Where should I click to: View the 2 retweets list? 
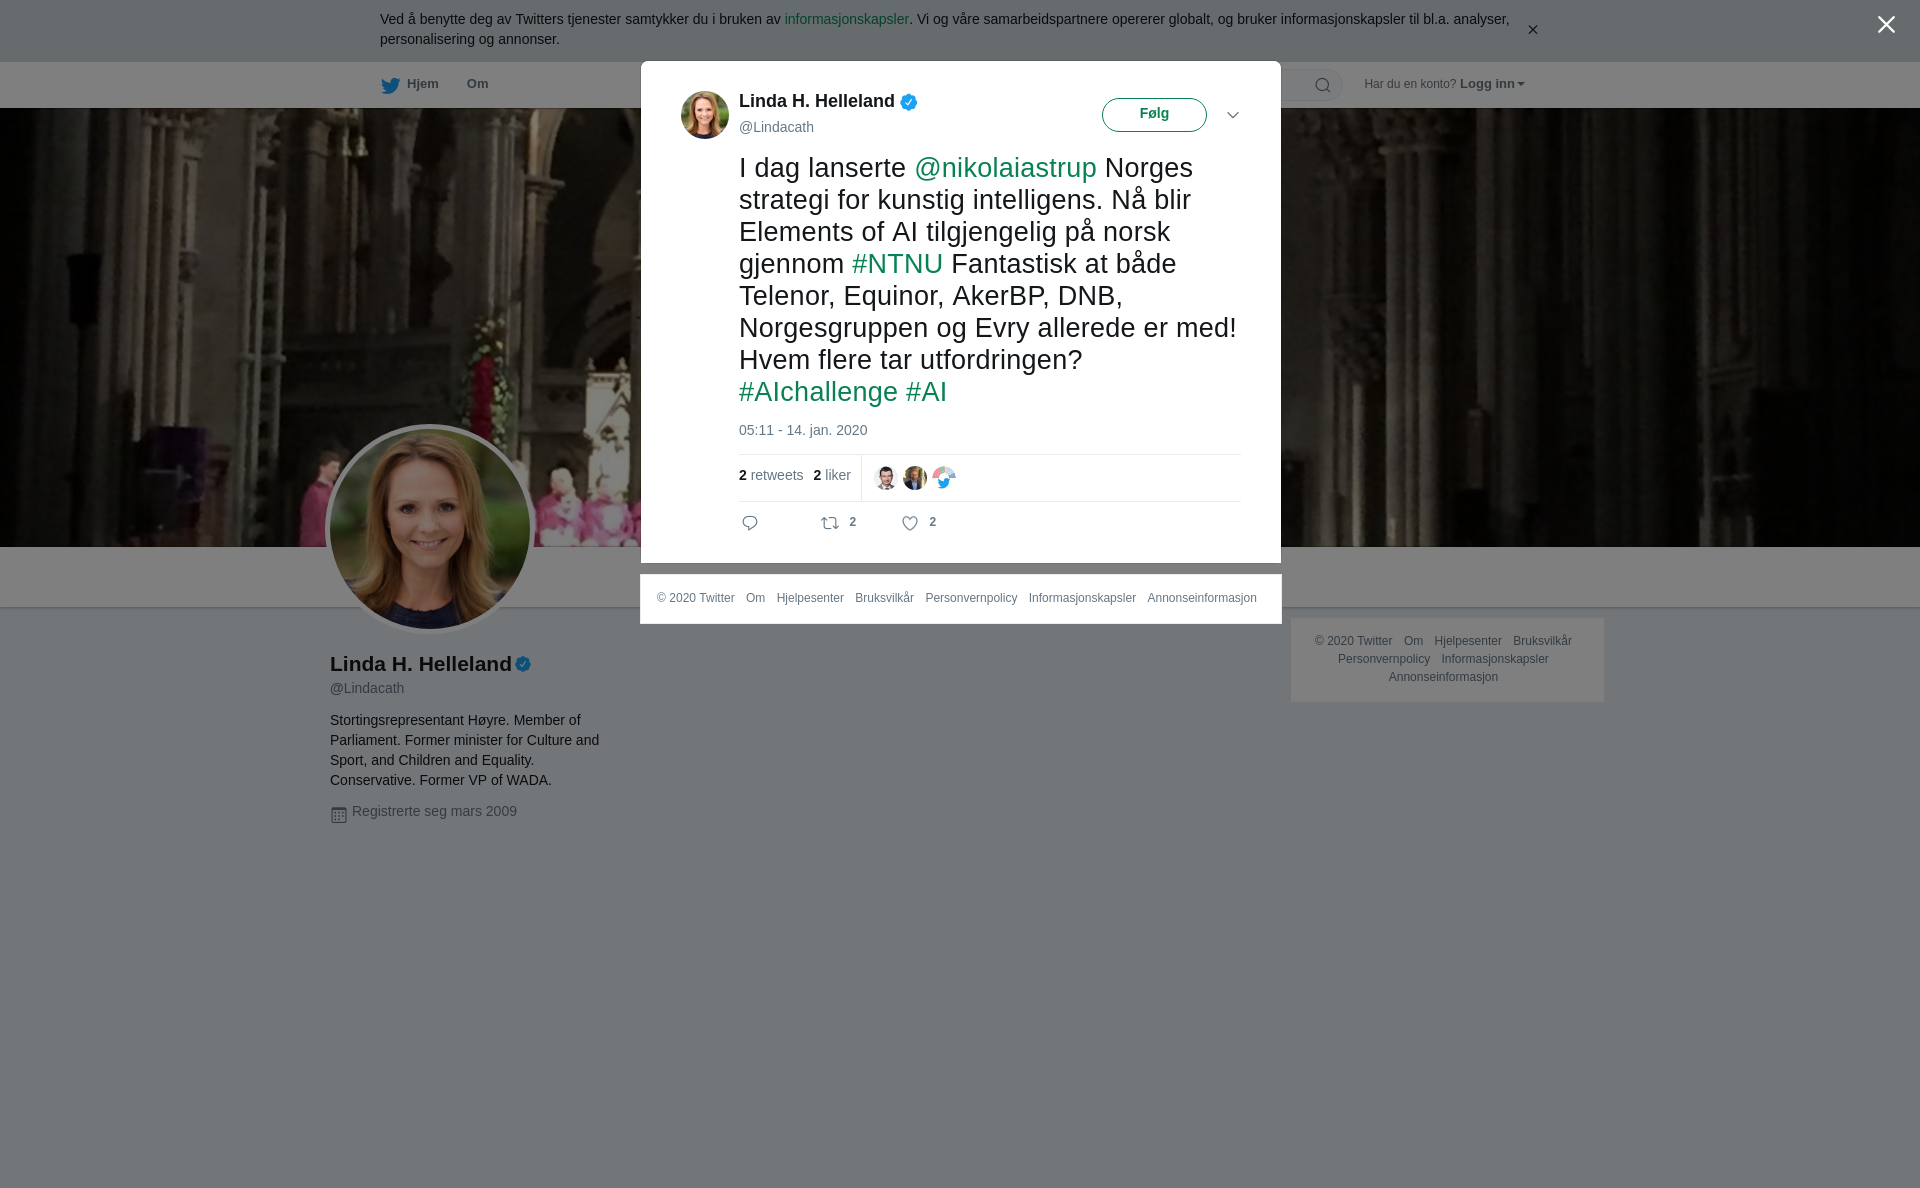(771, 475)
